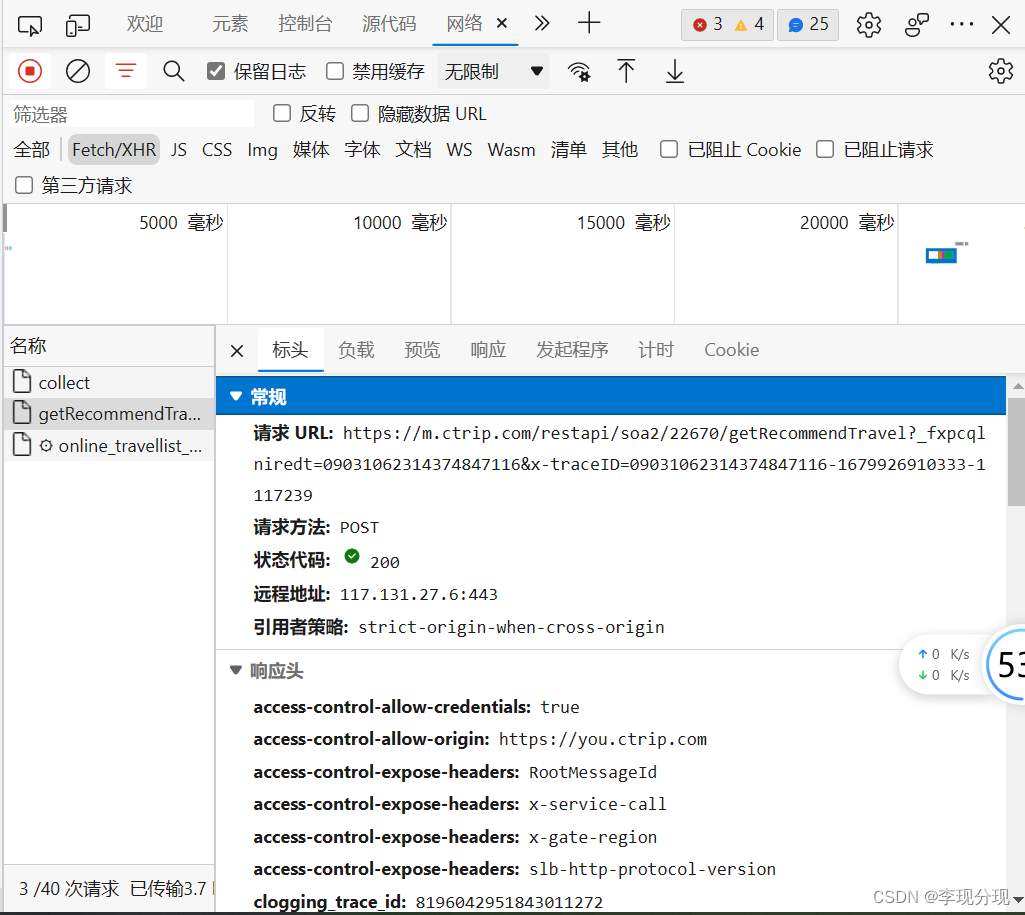Filter requests by 清单

(x=568, y=150)
